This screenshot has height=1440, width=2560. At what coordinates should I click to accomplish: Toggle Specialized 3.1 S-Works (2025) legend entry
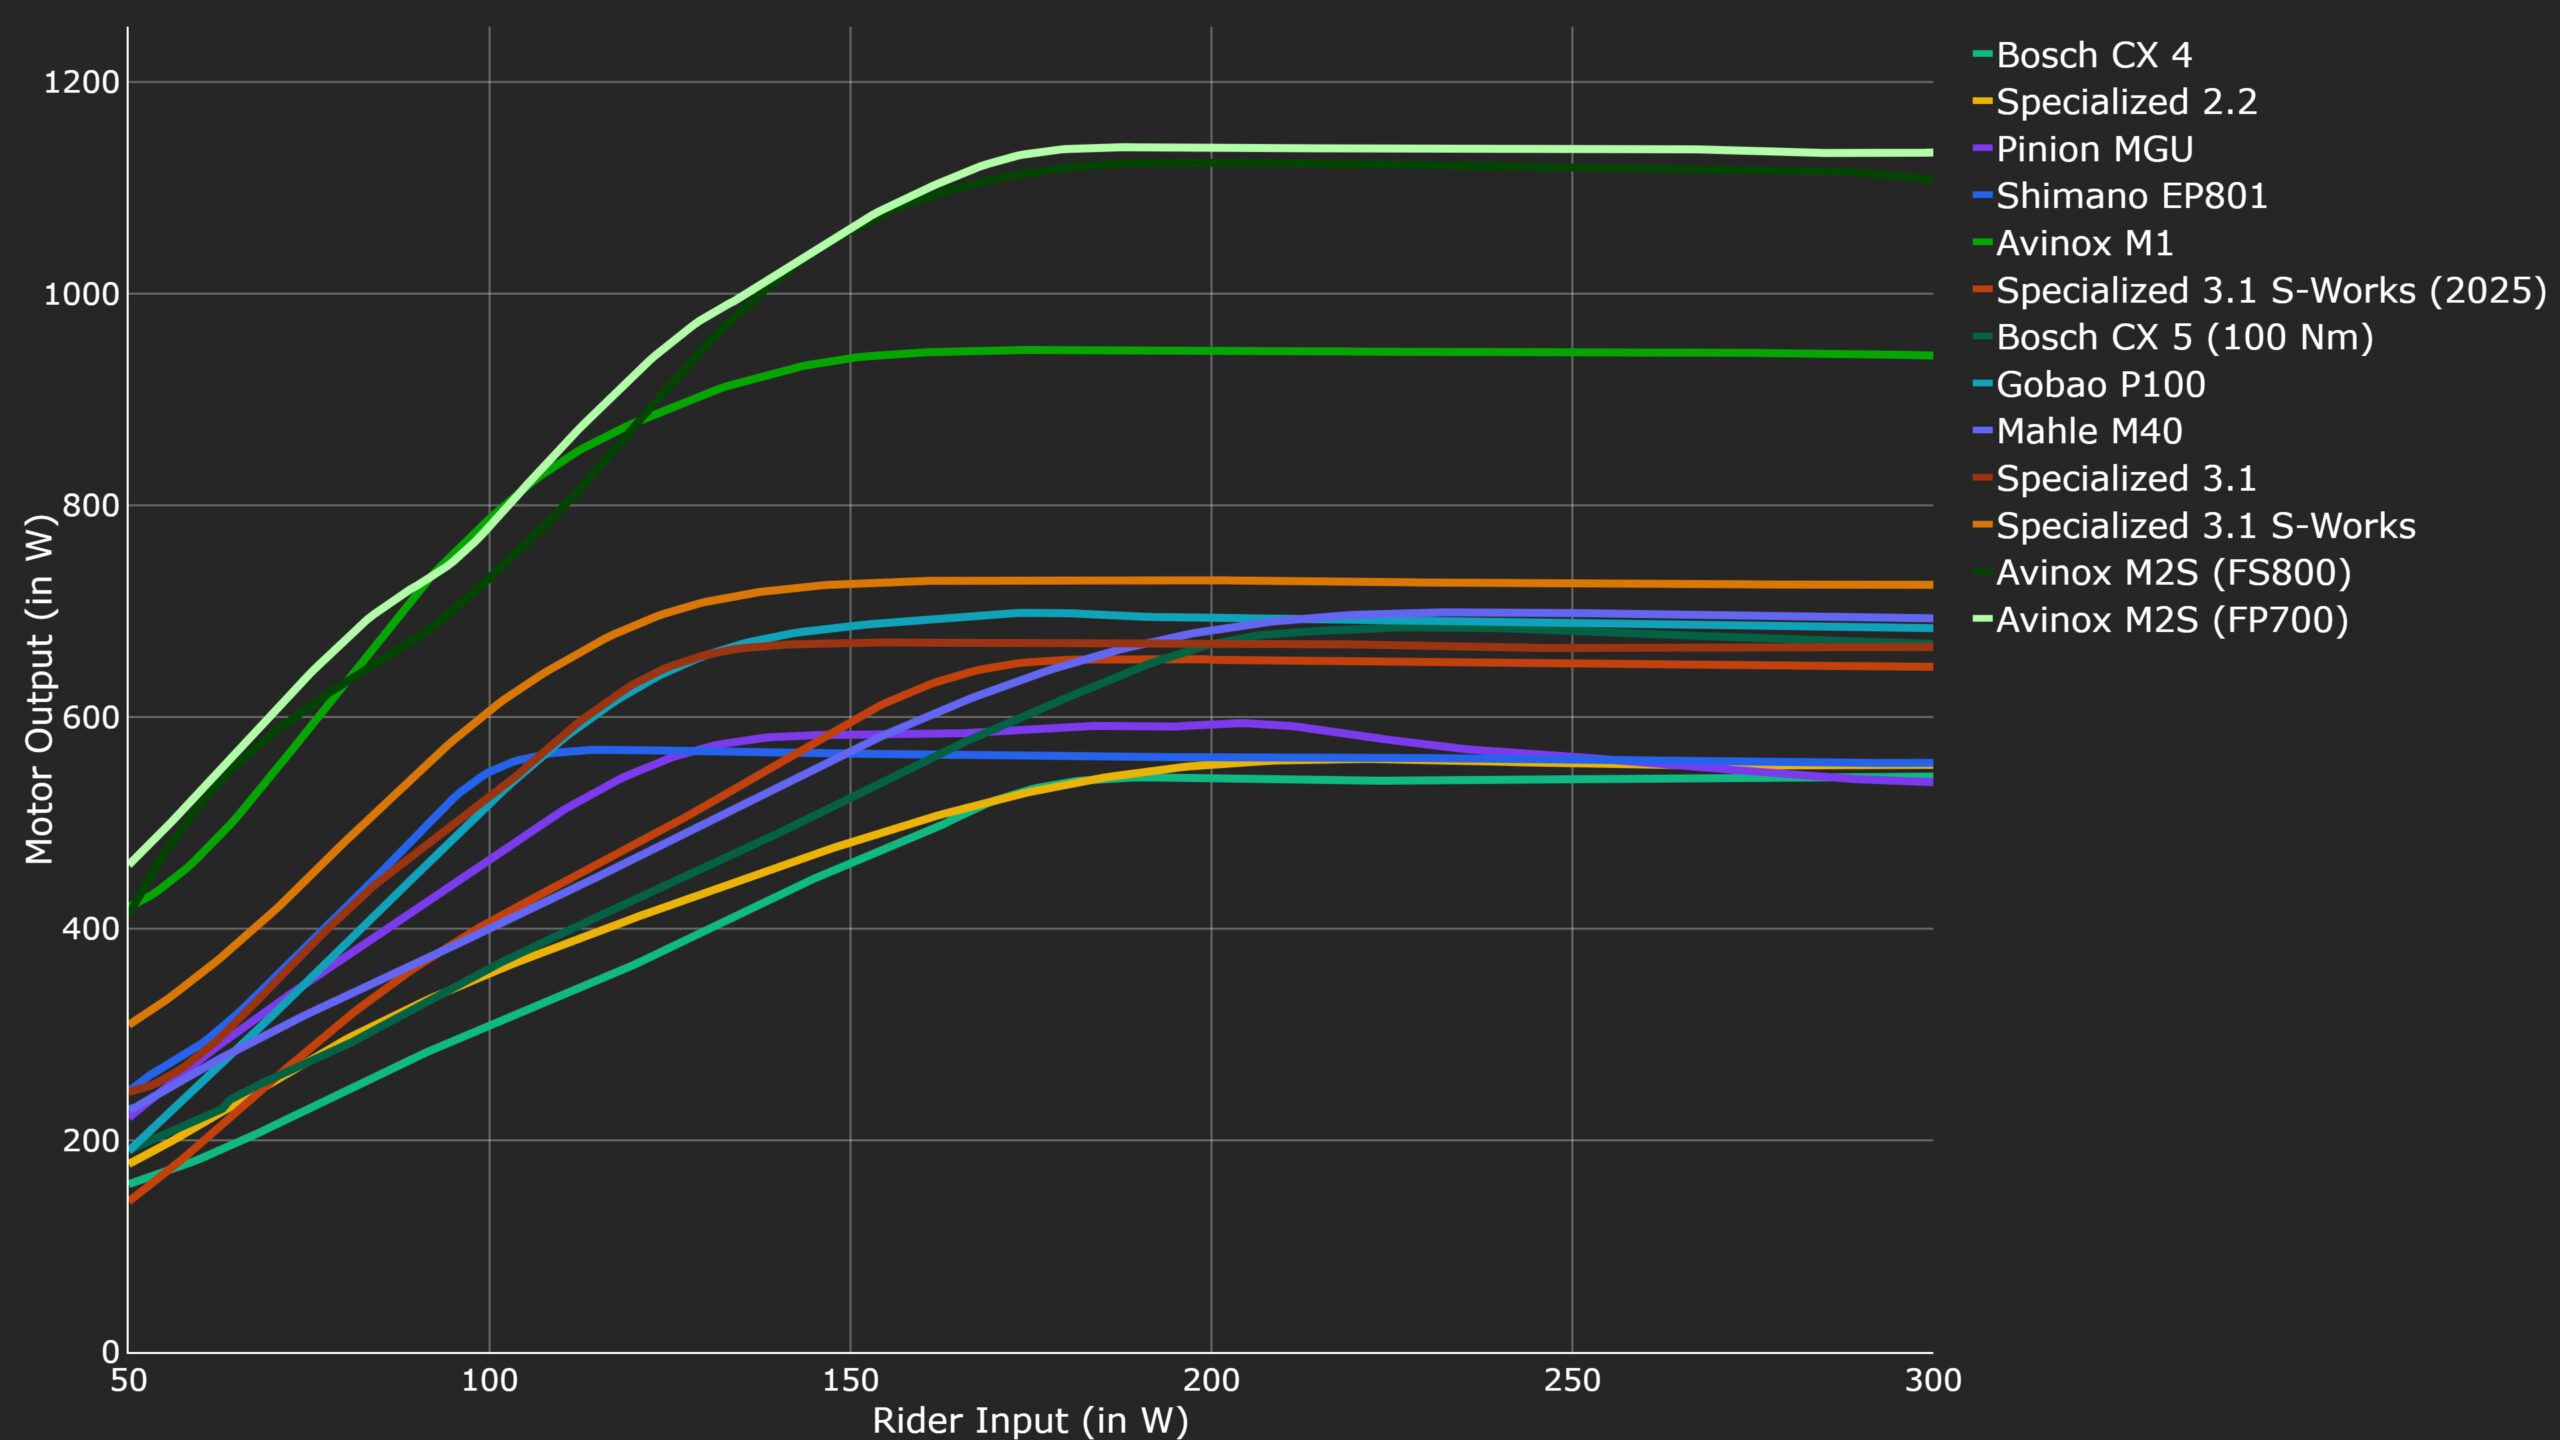point(2271,290)
